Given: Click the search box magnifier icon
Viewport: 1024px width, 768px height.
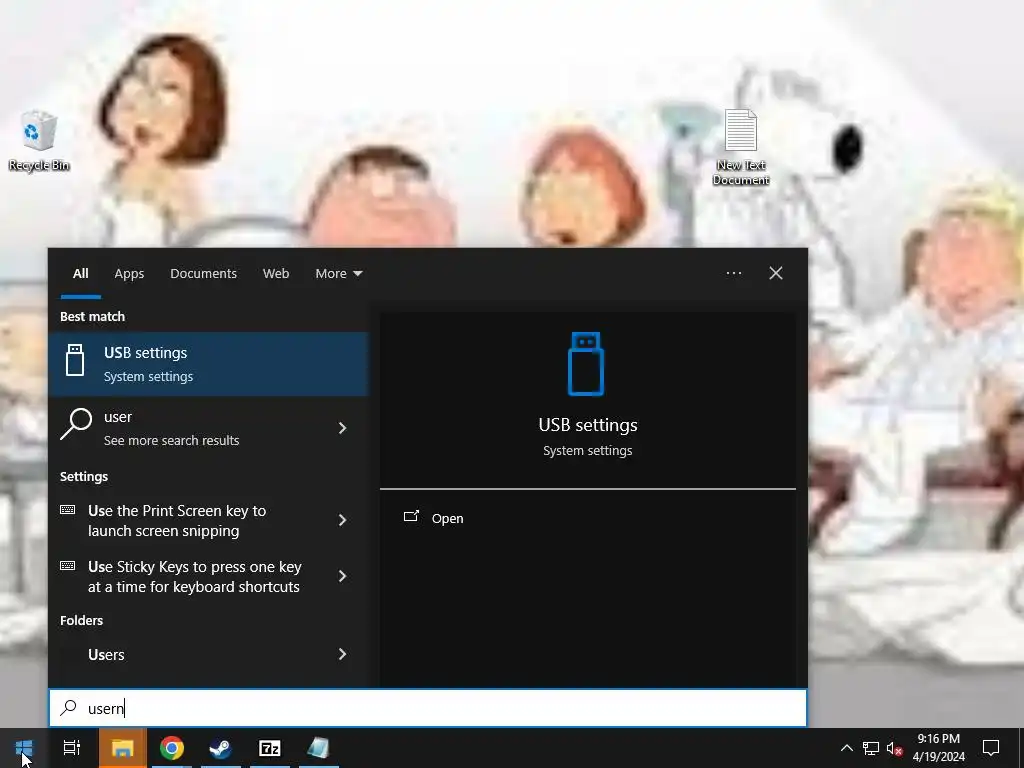Looking at the screenshot, I should (68, 708).
